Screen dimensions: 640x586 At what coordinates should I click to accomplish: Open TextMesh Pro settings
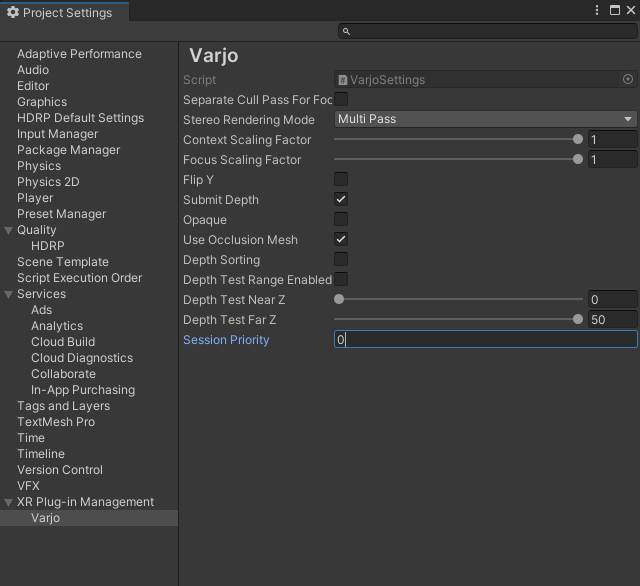click(x=56, y=422)
